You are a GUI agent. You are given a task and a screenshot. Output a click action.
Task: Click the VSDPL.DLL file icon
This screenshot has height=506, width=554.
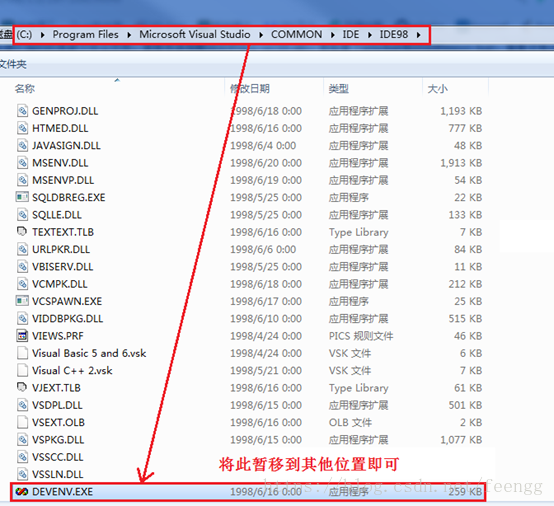click(x=22, y=405)
